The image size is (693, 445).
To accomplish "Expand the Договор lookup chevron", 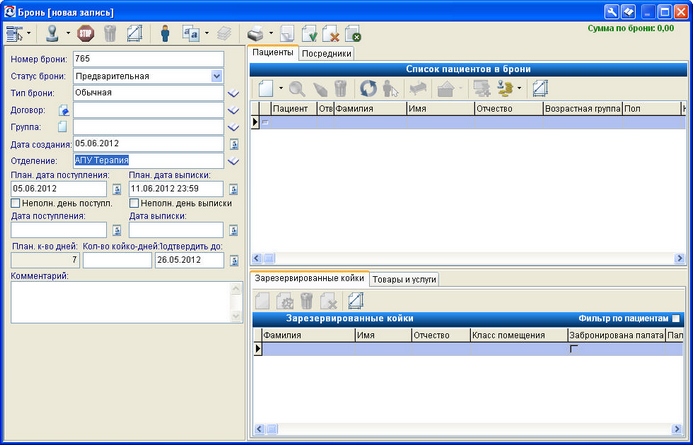I will [233, 110].
